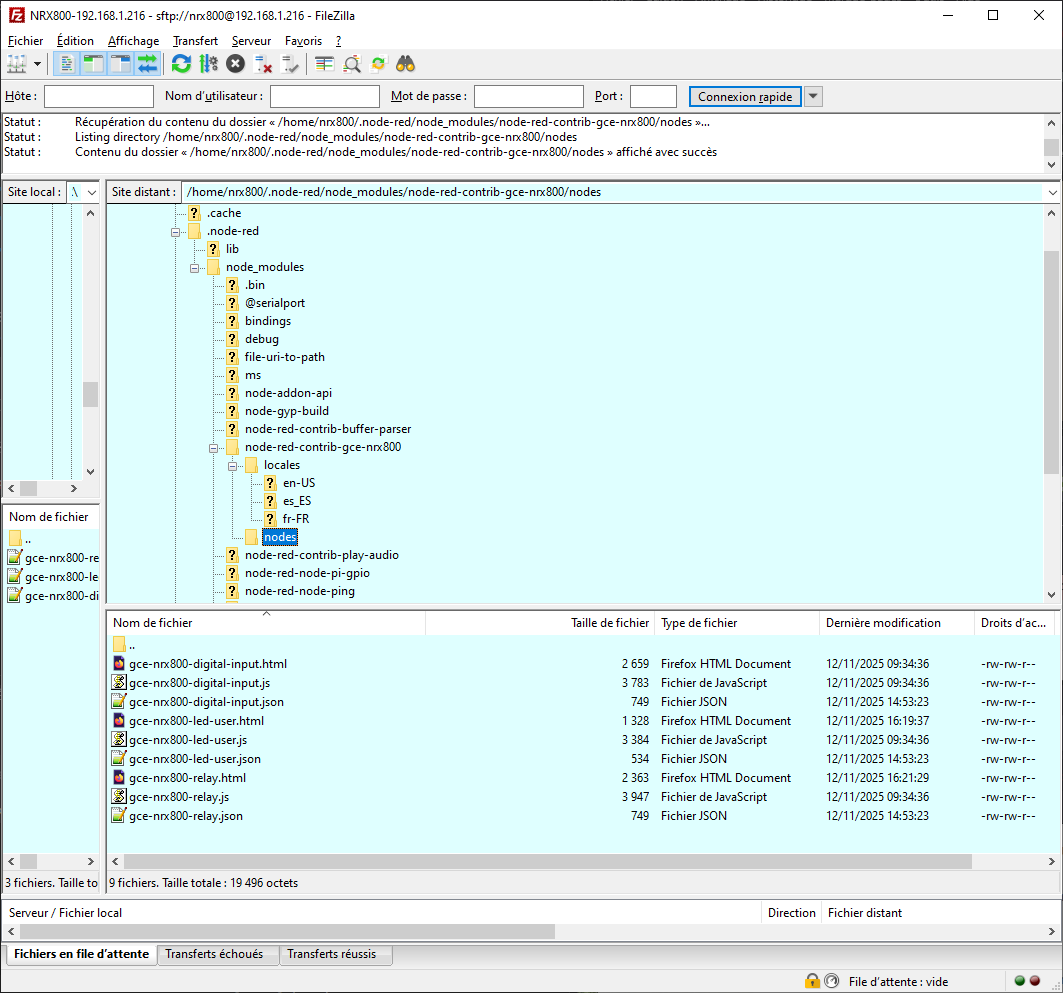Click the Hôte input field
1063x993 pixels.
coord(99,97)
